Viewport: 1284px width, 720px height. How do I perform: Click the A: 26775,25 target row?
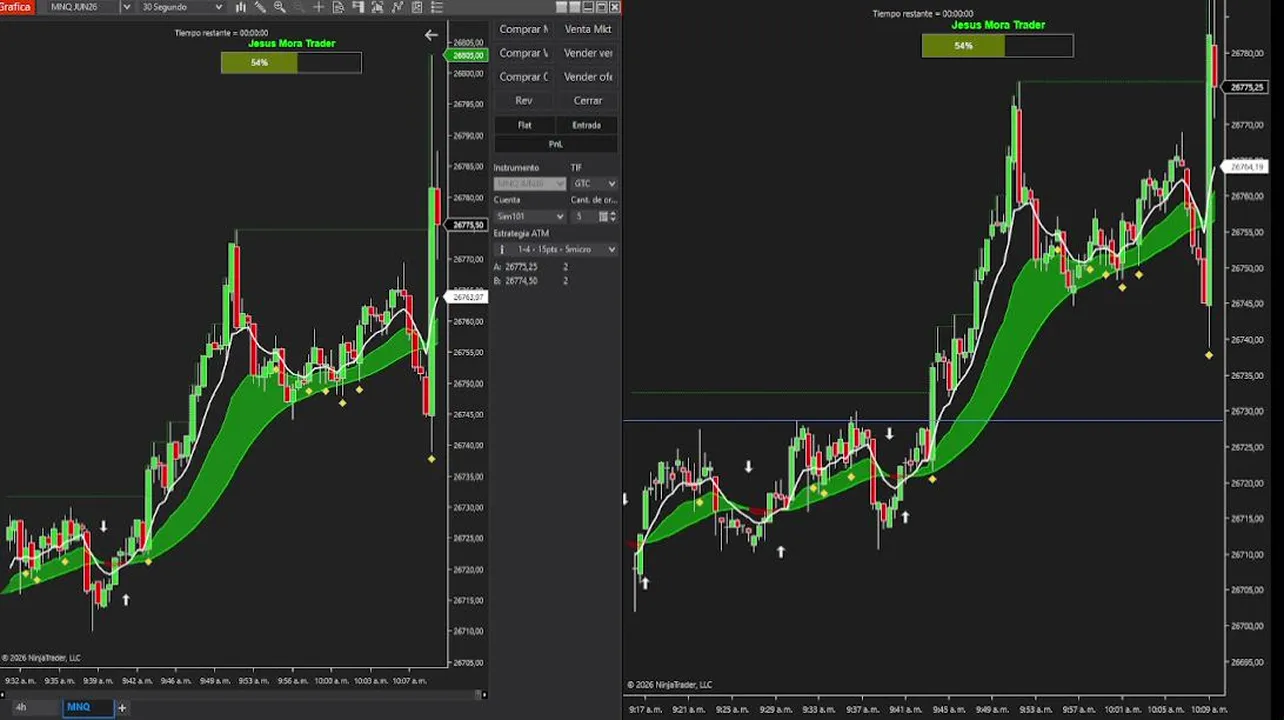point(532,267)
